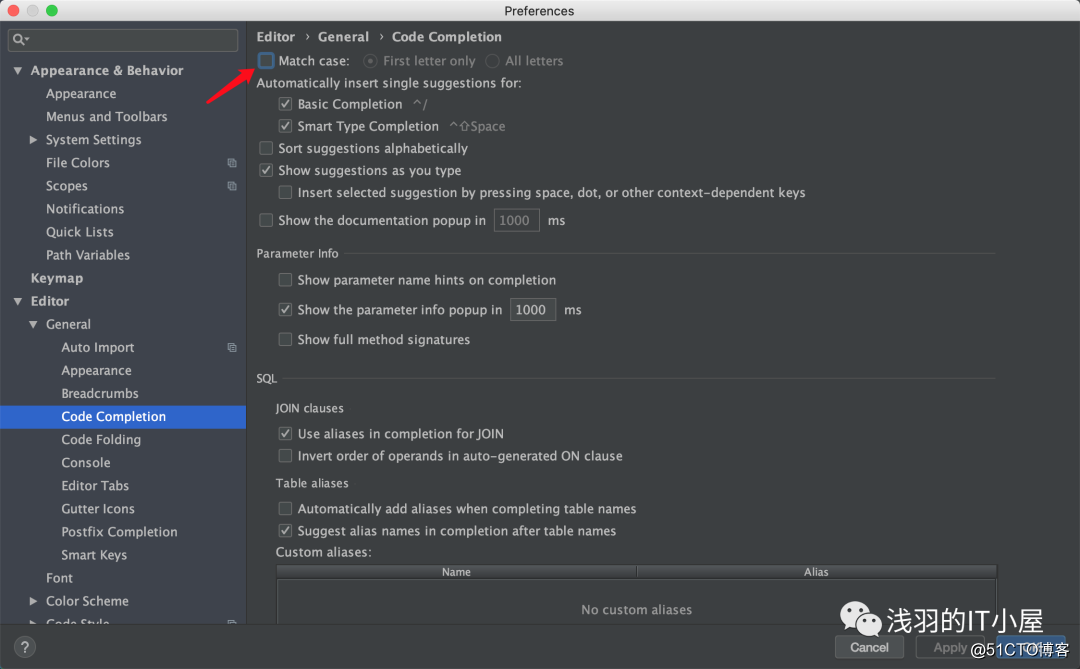Click Editor in the breadcrumb path
Screen dimensions: 1080x669
click(275, 36)
